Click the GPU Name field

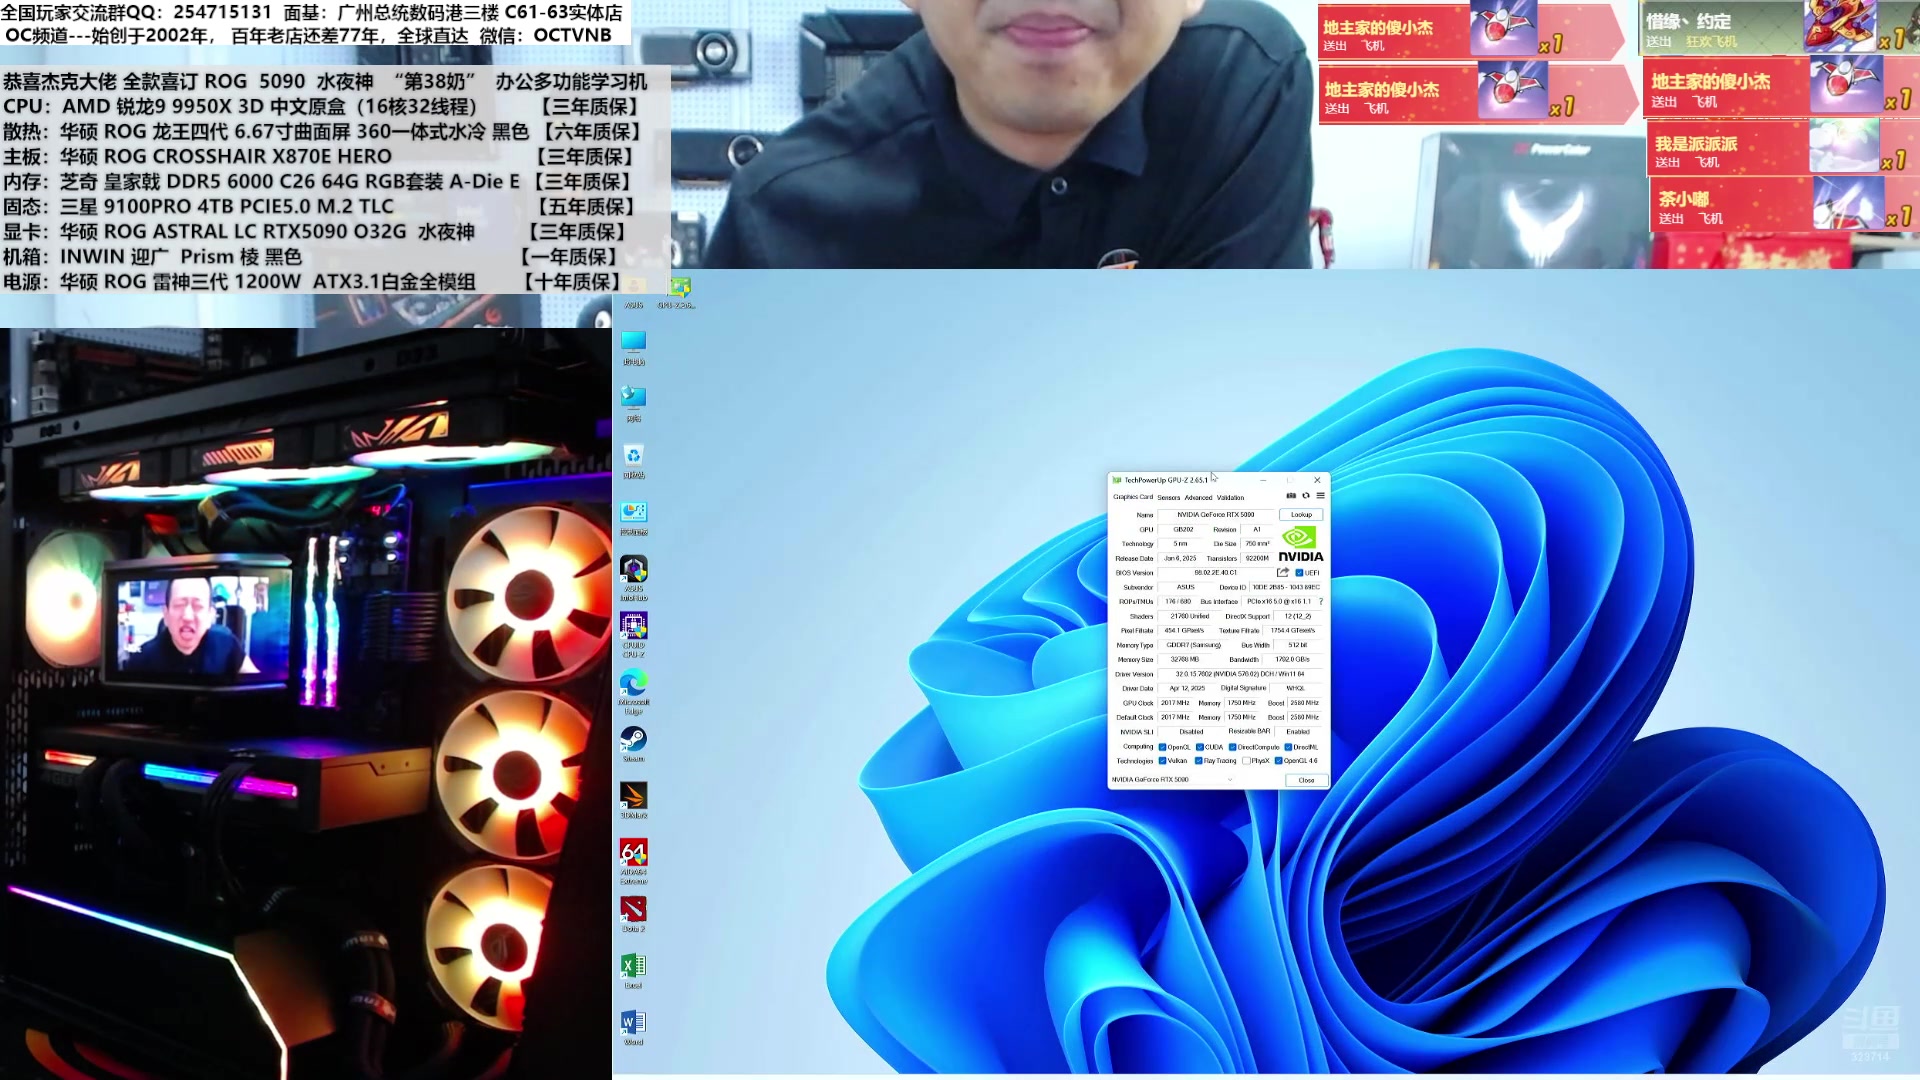click(1215, 515)
